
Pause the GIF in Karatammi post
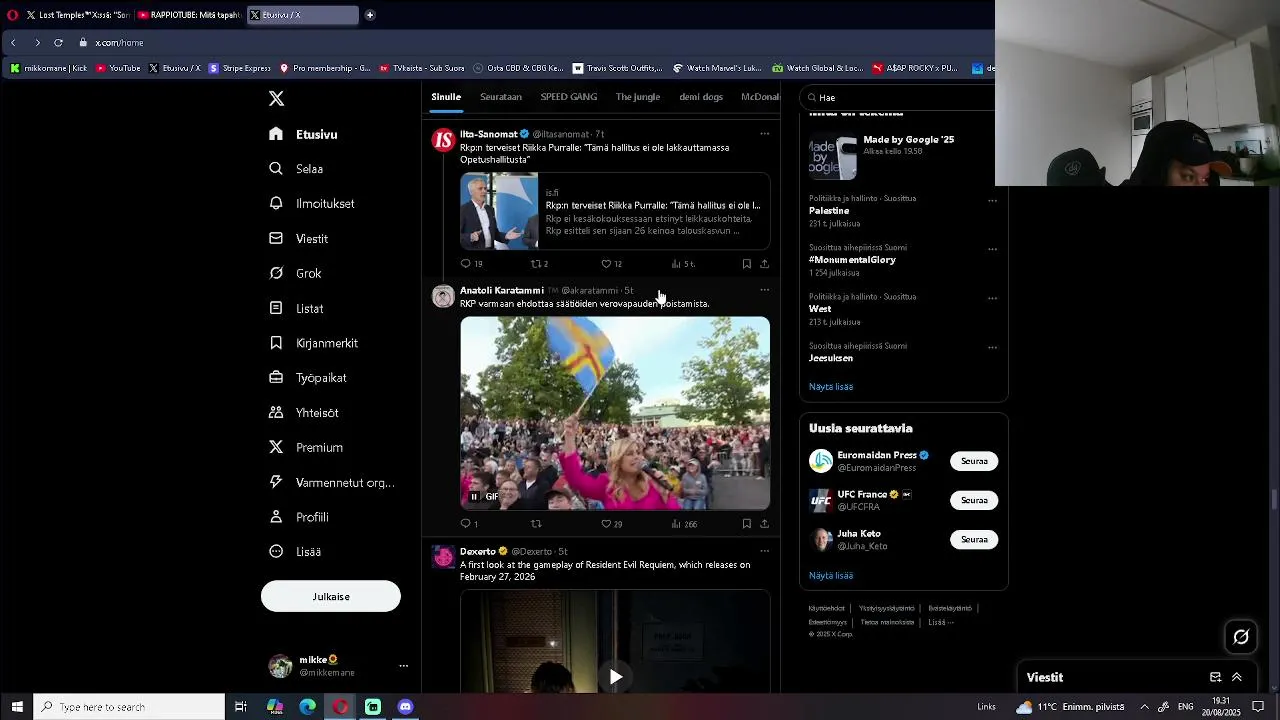point(474,497)
